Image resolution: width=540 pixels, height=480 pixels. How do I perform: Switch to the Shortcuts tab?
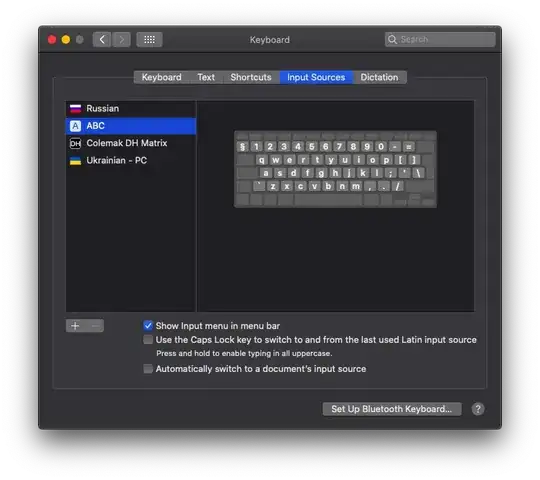[x=251, y=77]
